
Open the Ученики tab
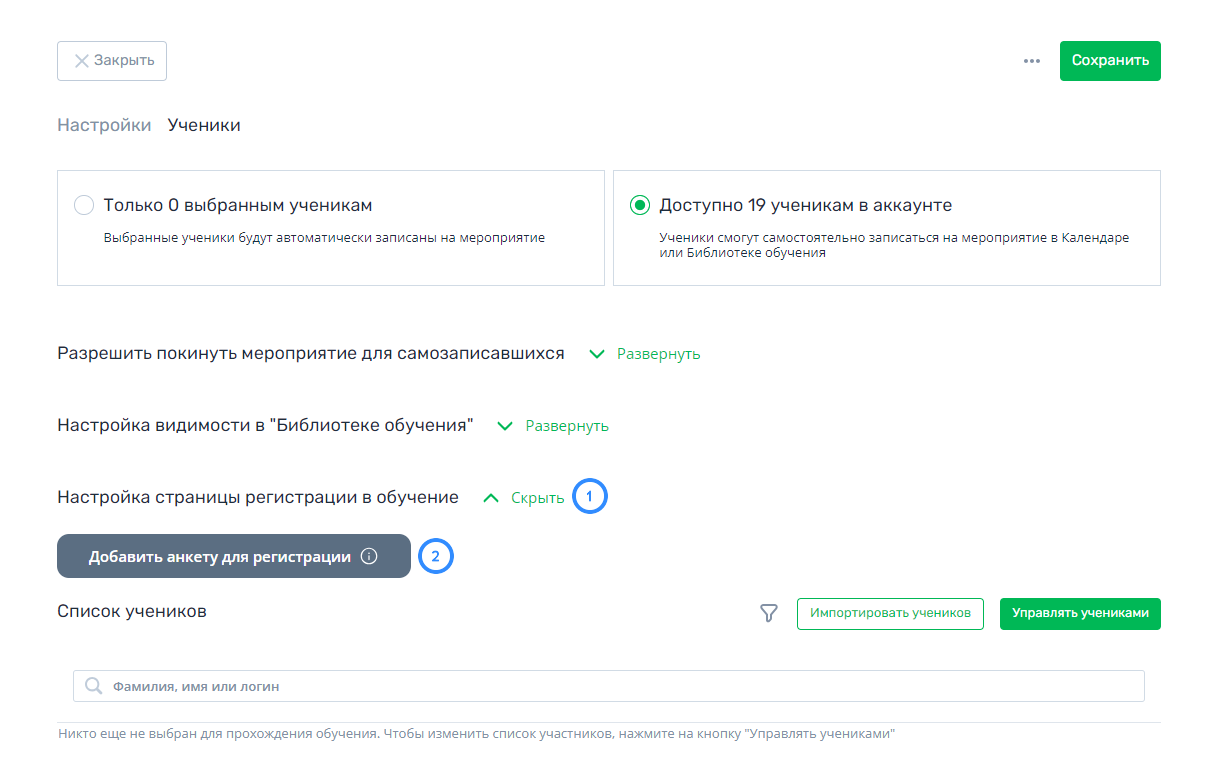pyautogui.click(x=204, y=125)
